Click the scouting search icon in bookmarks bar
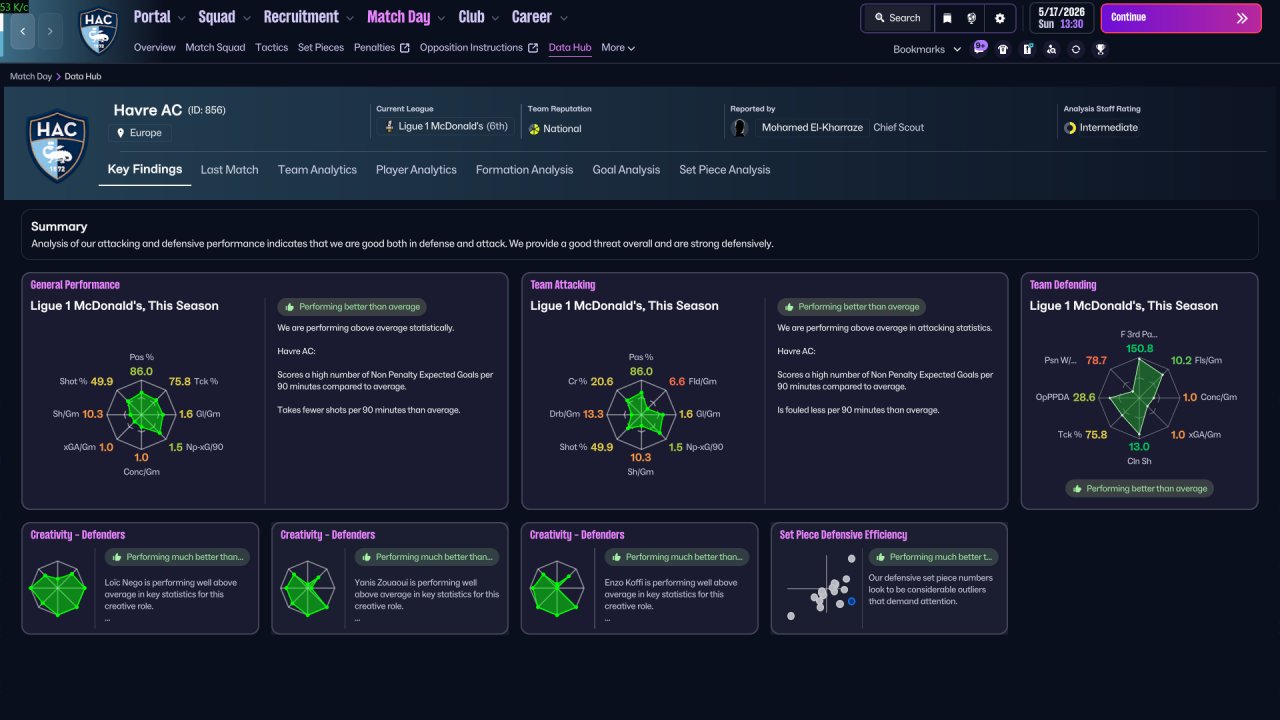Screen dimensions: 1280x720 1051,49
